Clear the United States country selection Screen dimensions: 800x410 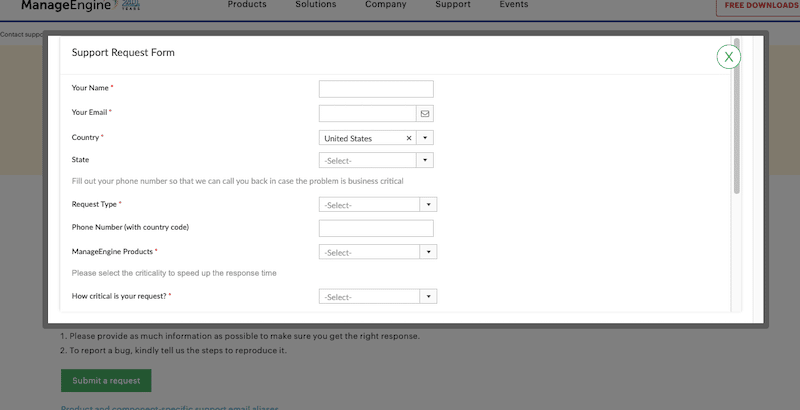[409, 138]
